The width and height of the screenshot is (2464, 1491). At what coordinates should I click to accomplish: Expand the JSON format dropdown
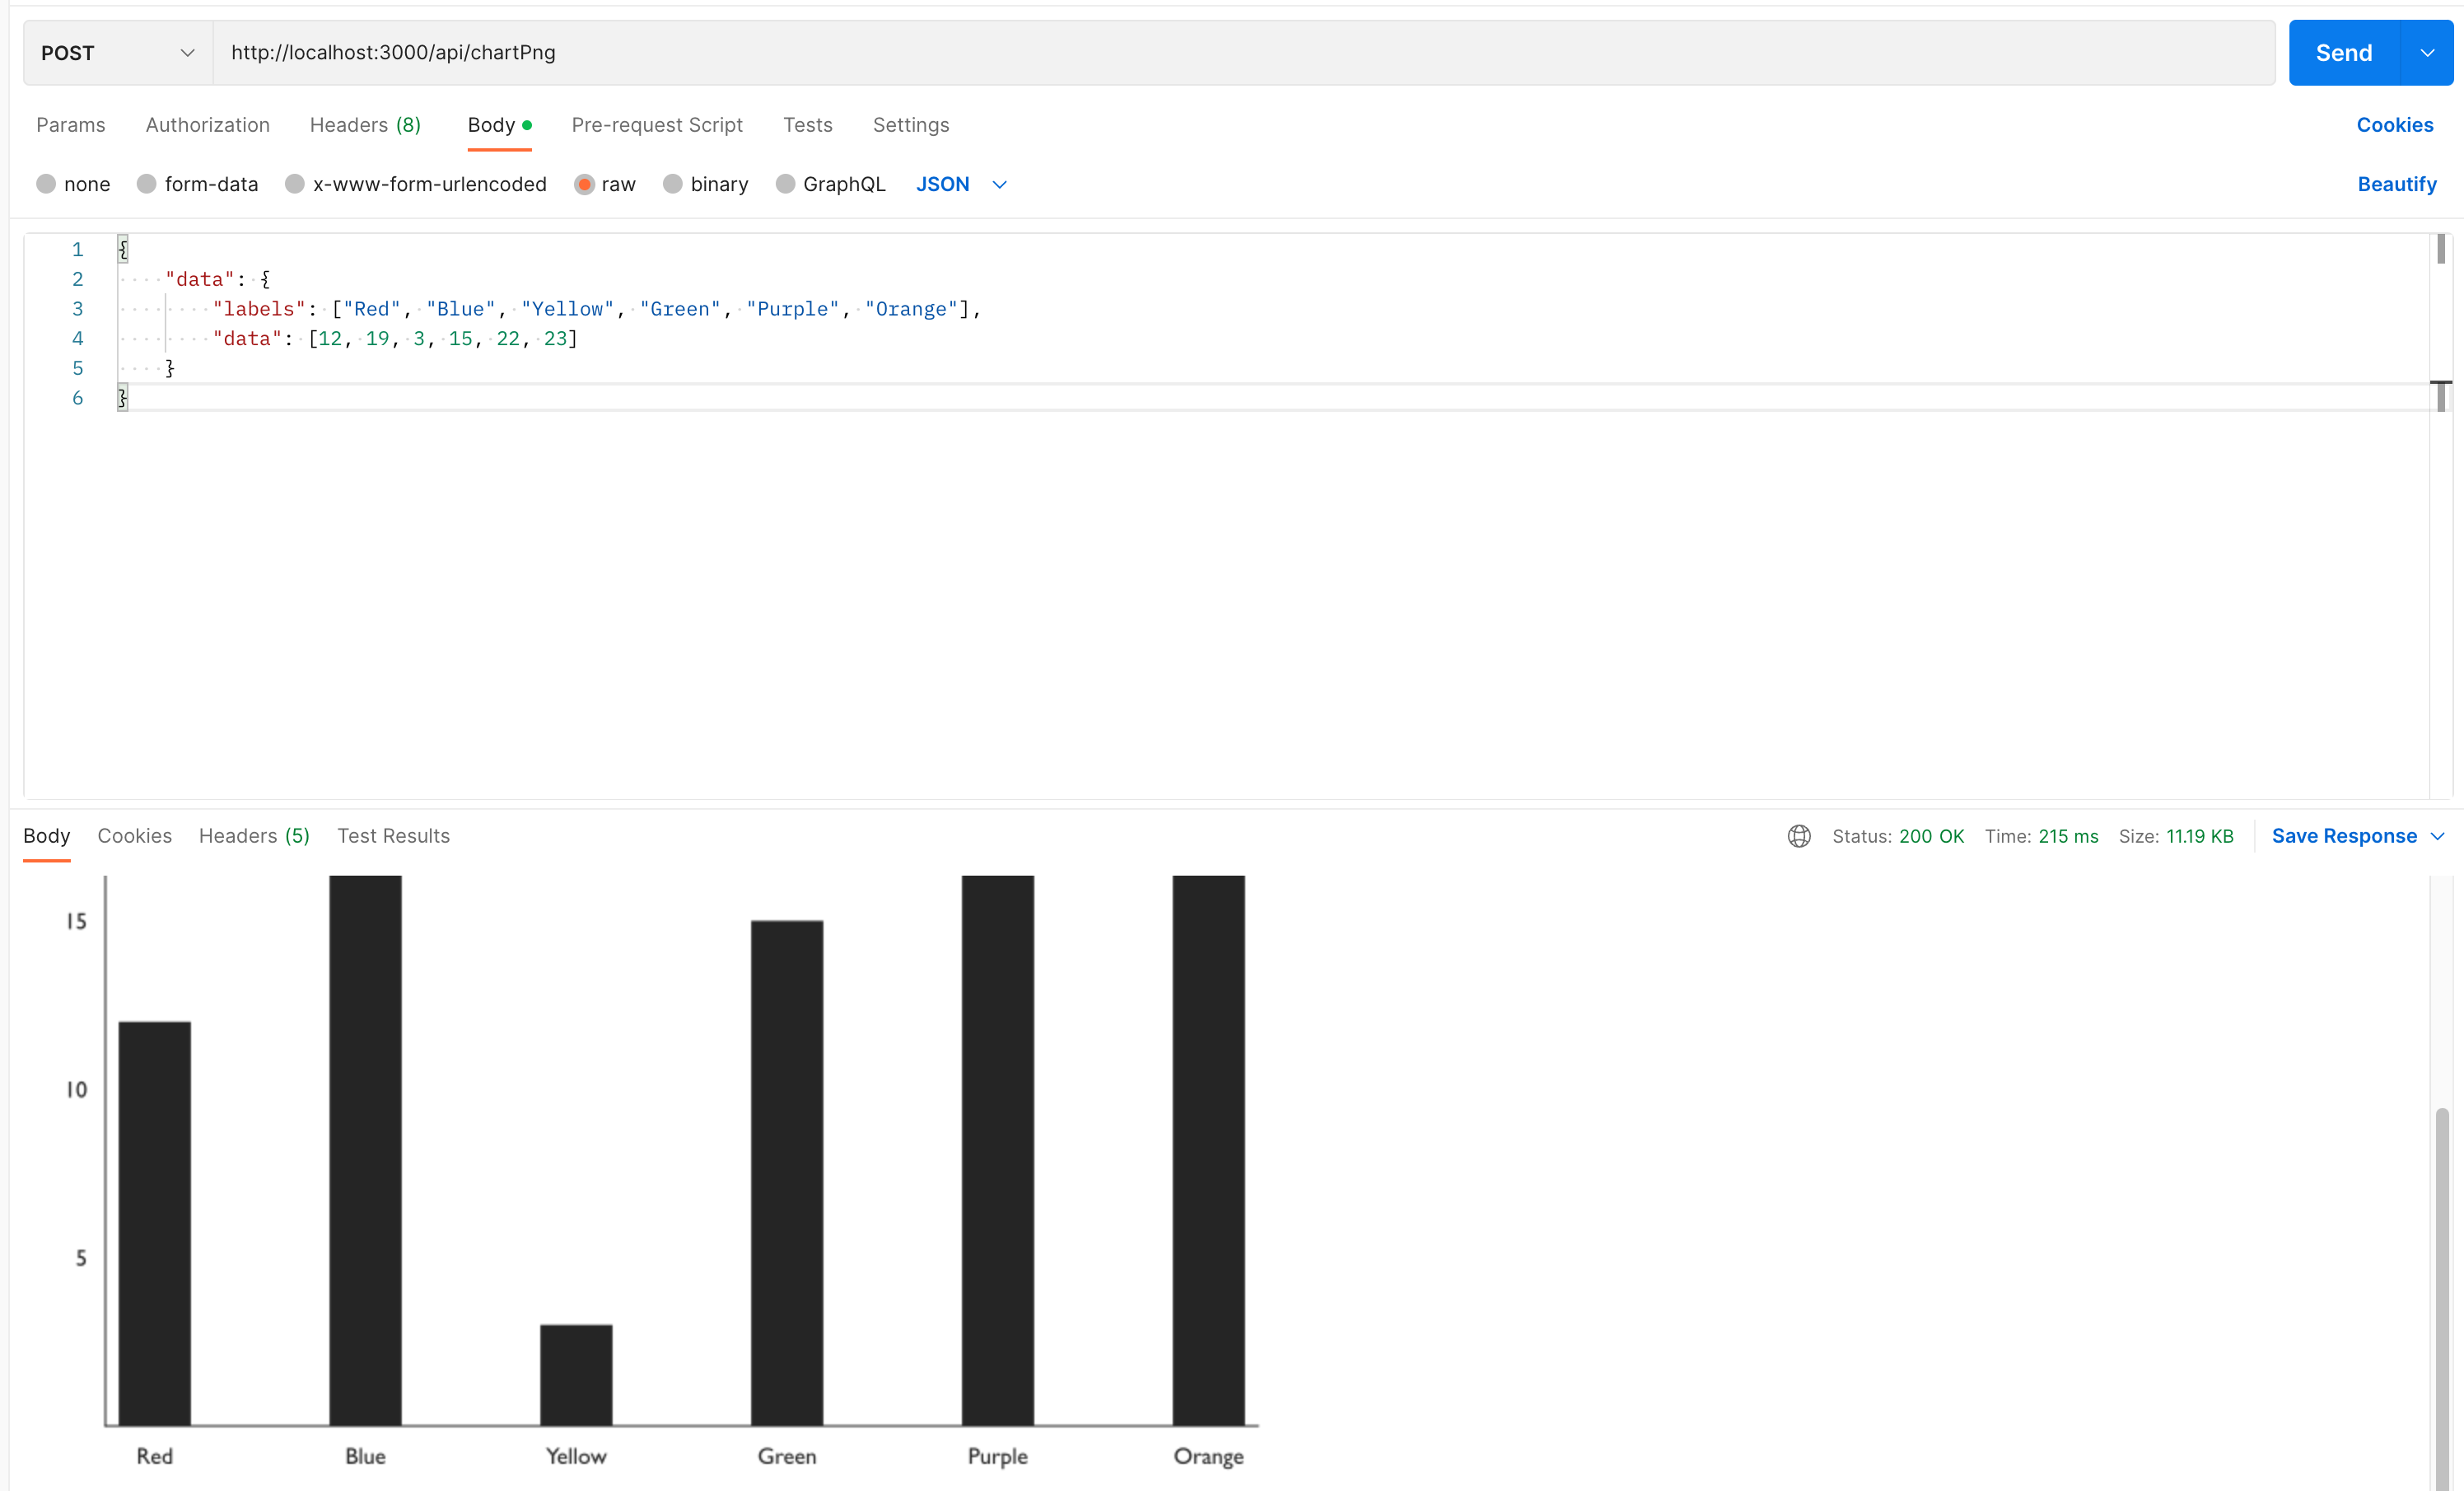coord(999,184)
